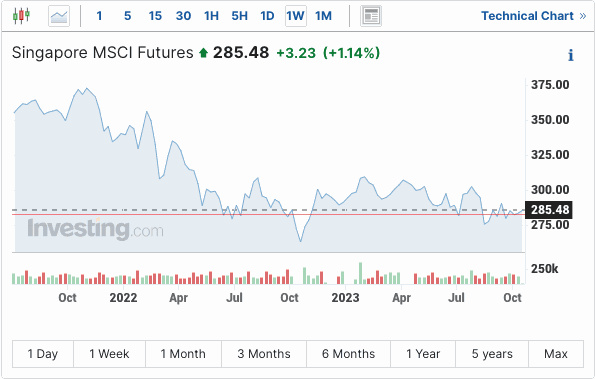Open the news overlay icon in toolbar
The image size is (595, 379).
(x=371, y=16)
